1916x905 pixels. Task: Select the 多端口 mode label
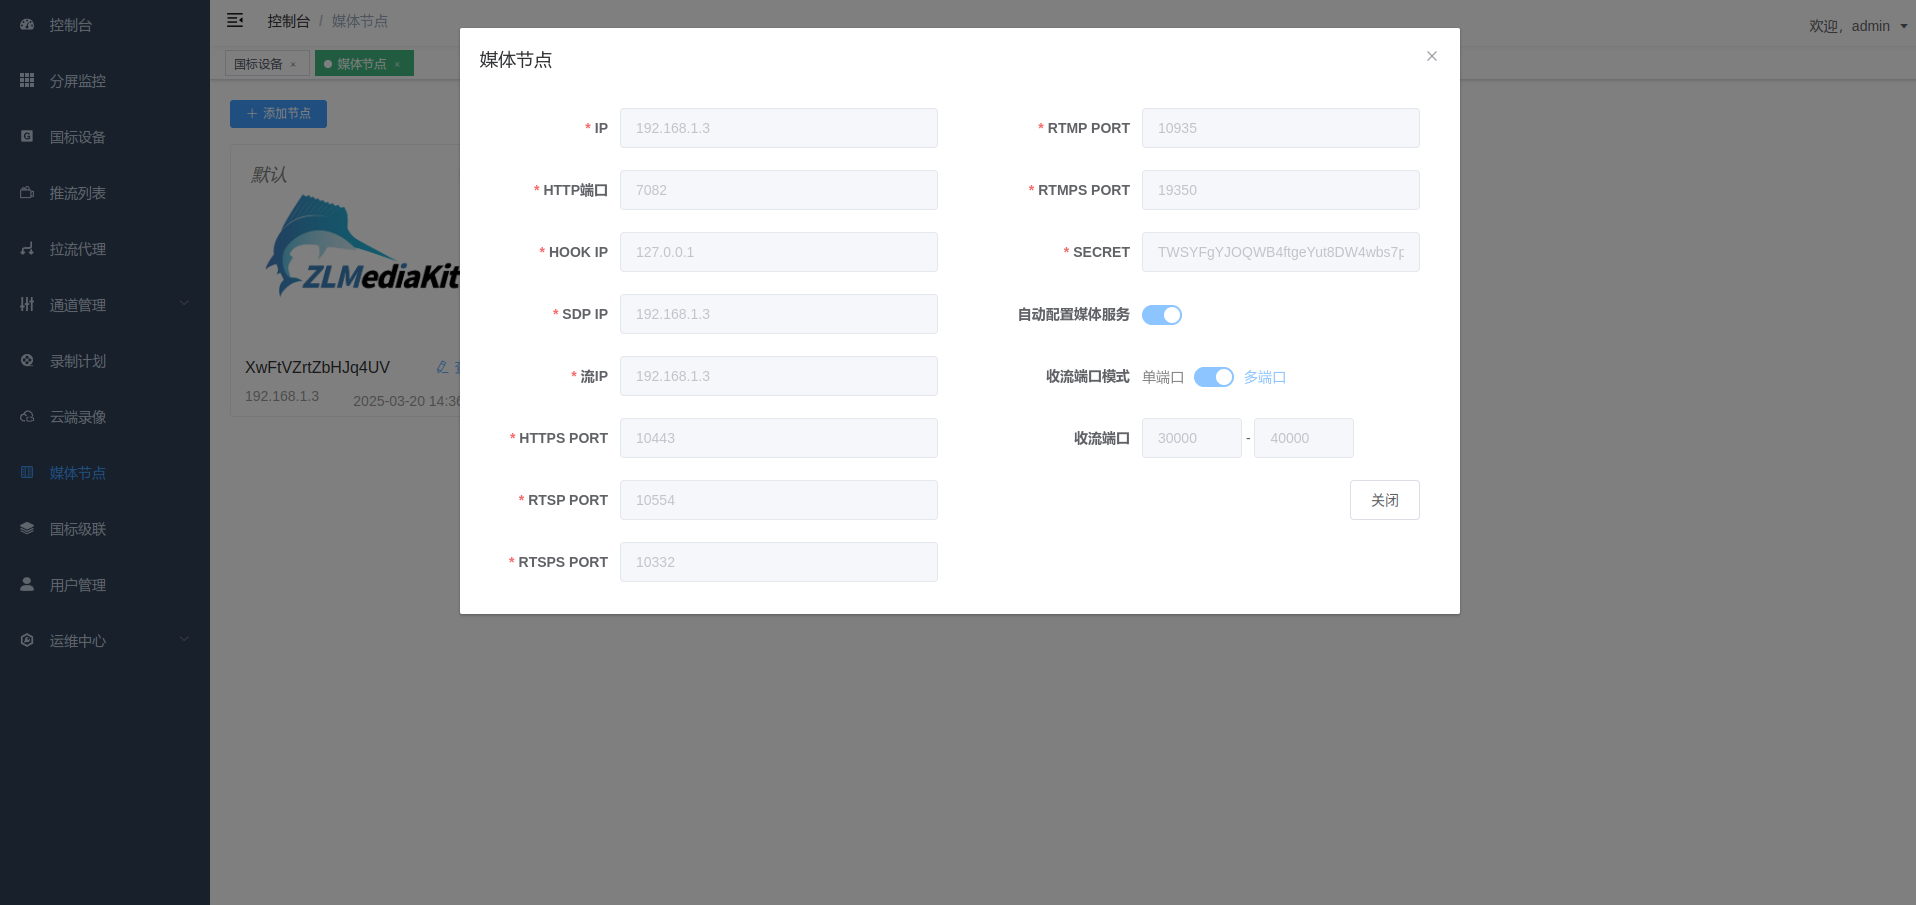pyautogui.click(x=1264, y=377)
